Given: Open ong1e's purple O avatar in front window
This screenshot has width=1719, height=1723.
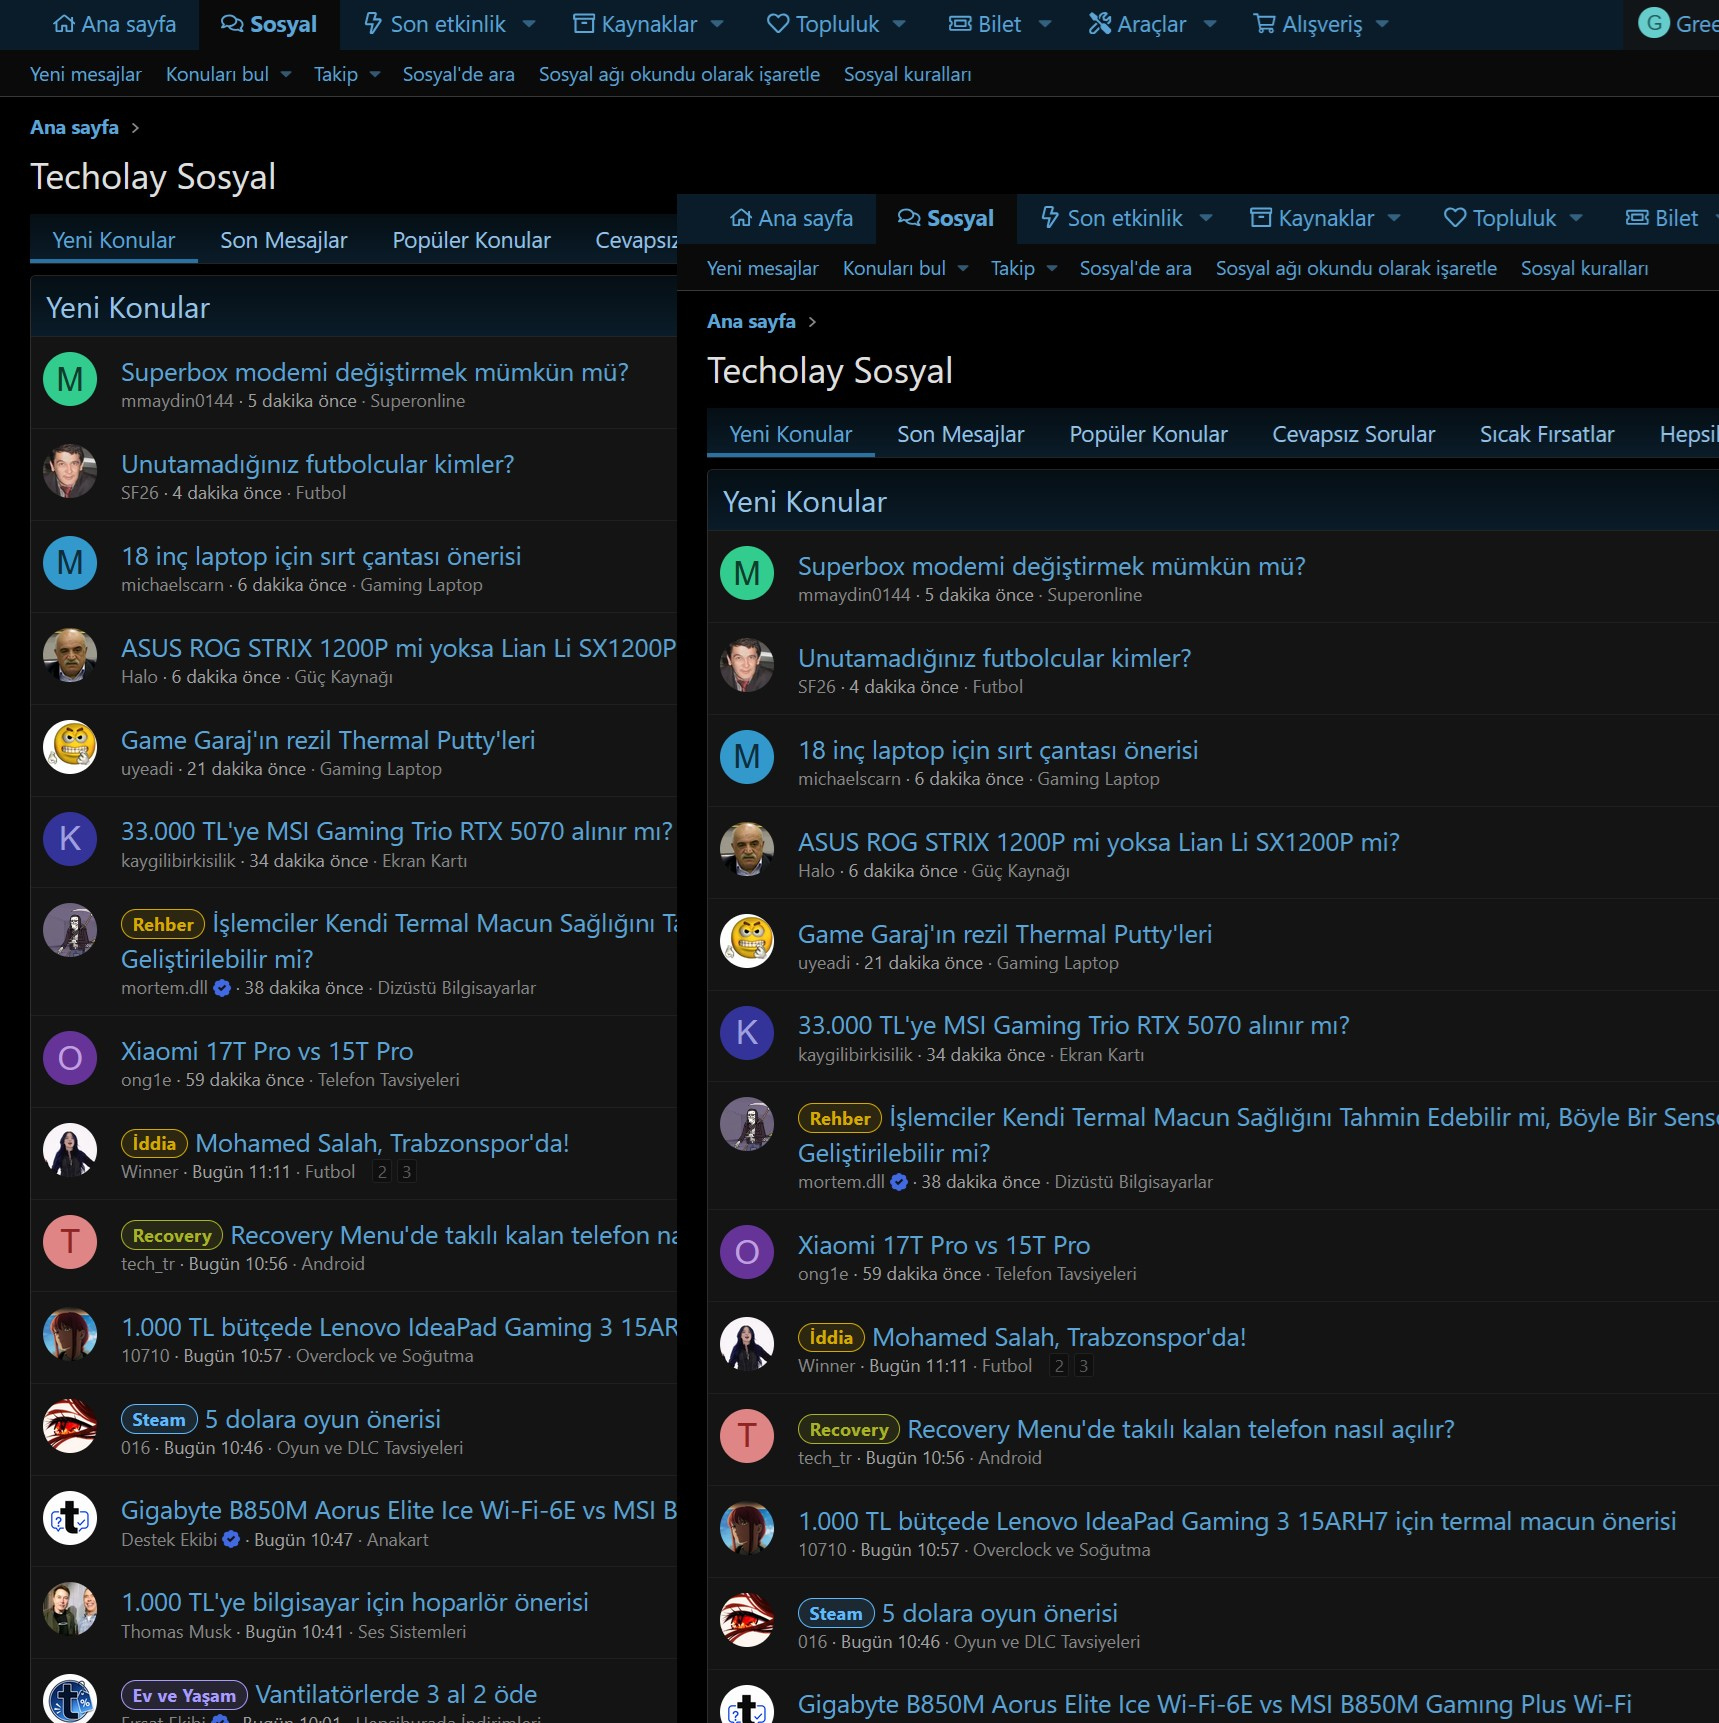Looking at the screenshot, I should [747, 1253].
